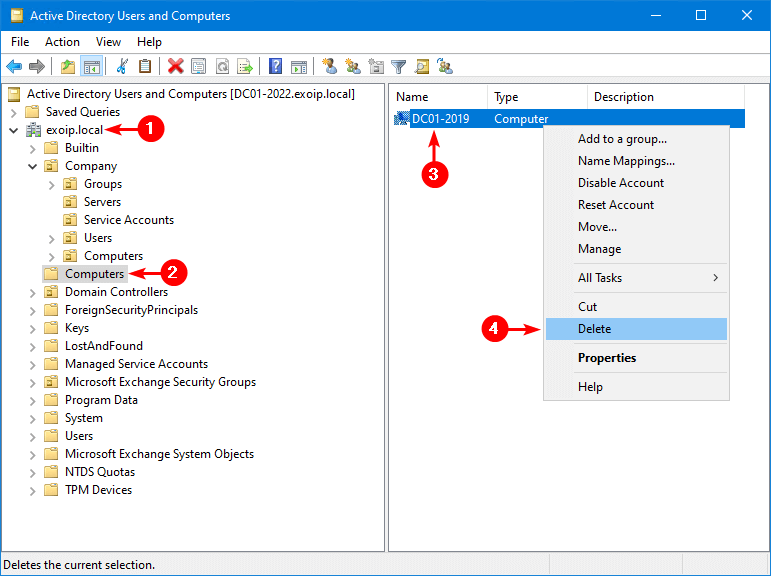Click the Domain Controllers OU folder icon

point(51,292)
